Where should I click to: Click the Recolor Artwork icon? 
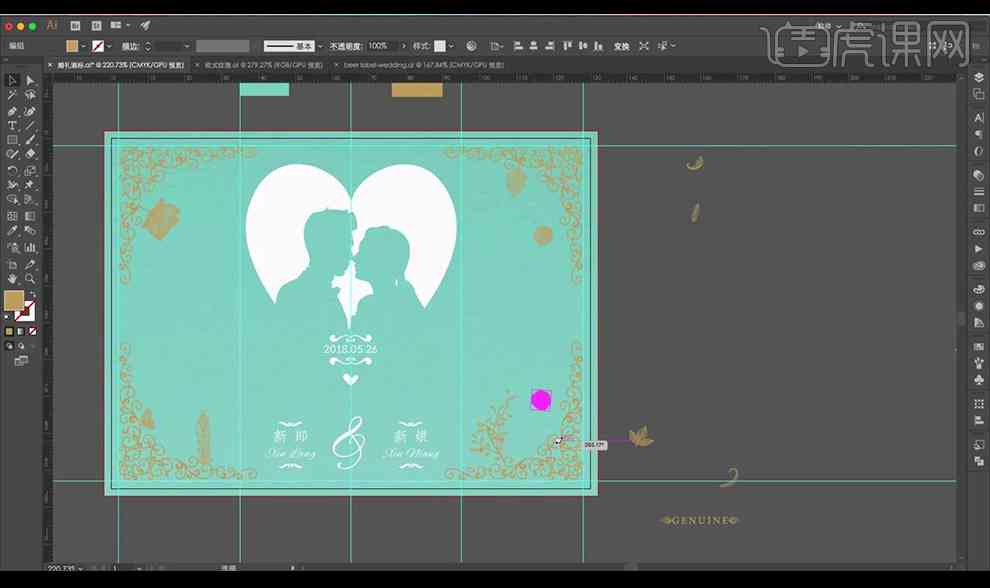coord(471,46)
